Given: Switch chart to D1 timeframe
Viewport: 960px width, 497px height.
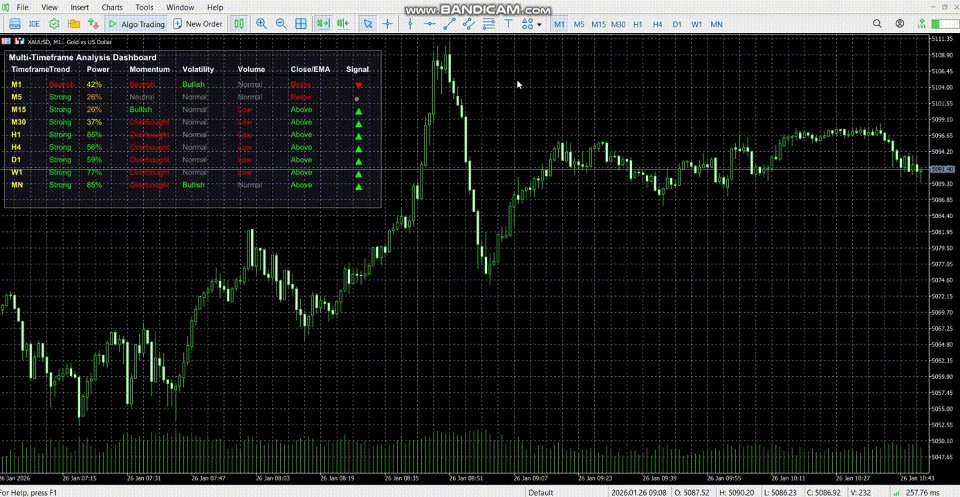Looking at the screenshot, I should pos(677,24).
